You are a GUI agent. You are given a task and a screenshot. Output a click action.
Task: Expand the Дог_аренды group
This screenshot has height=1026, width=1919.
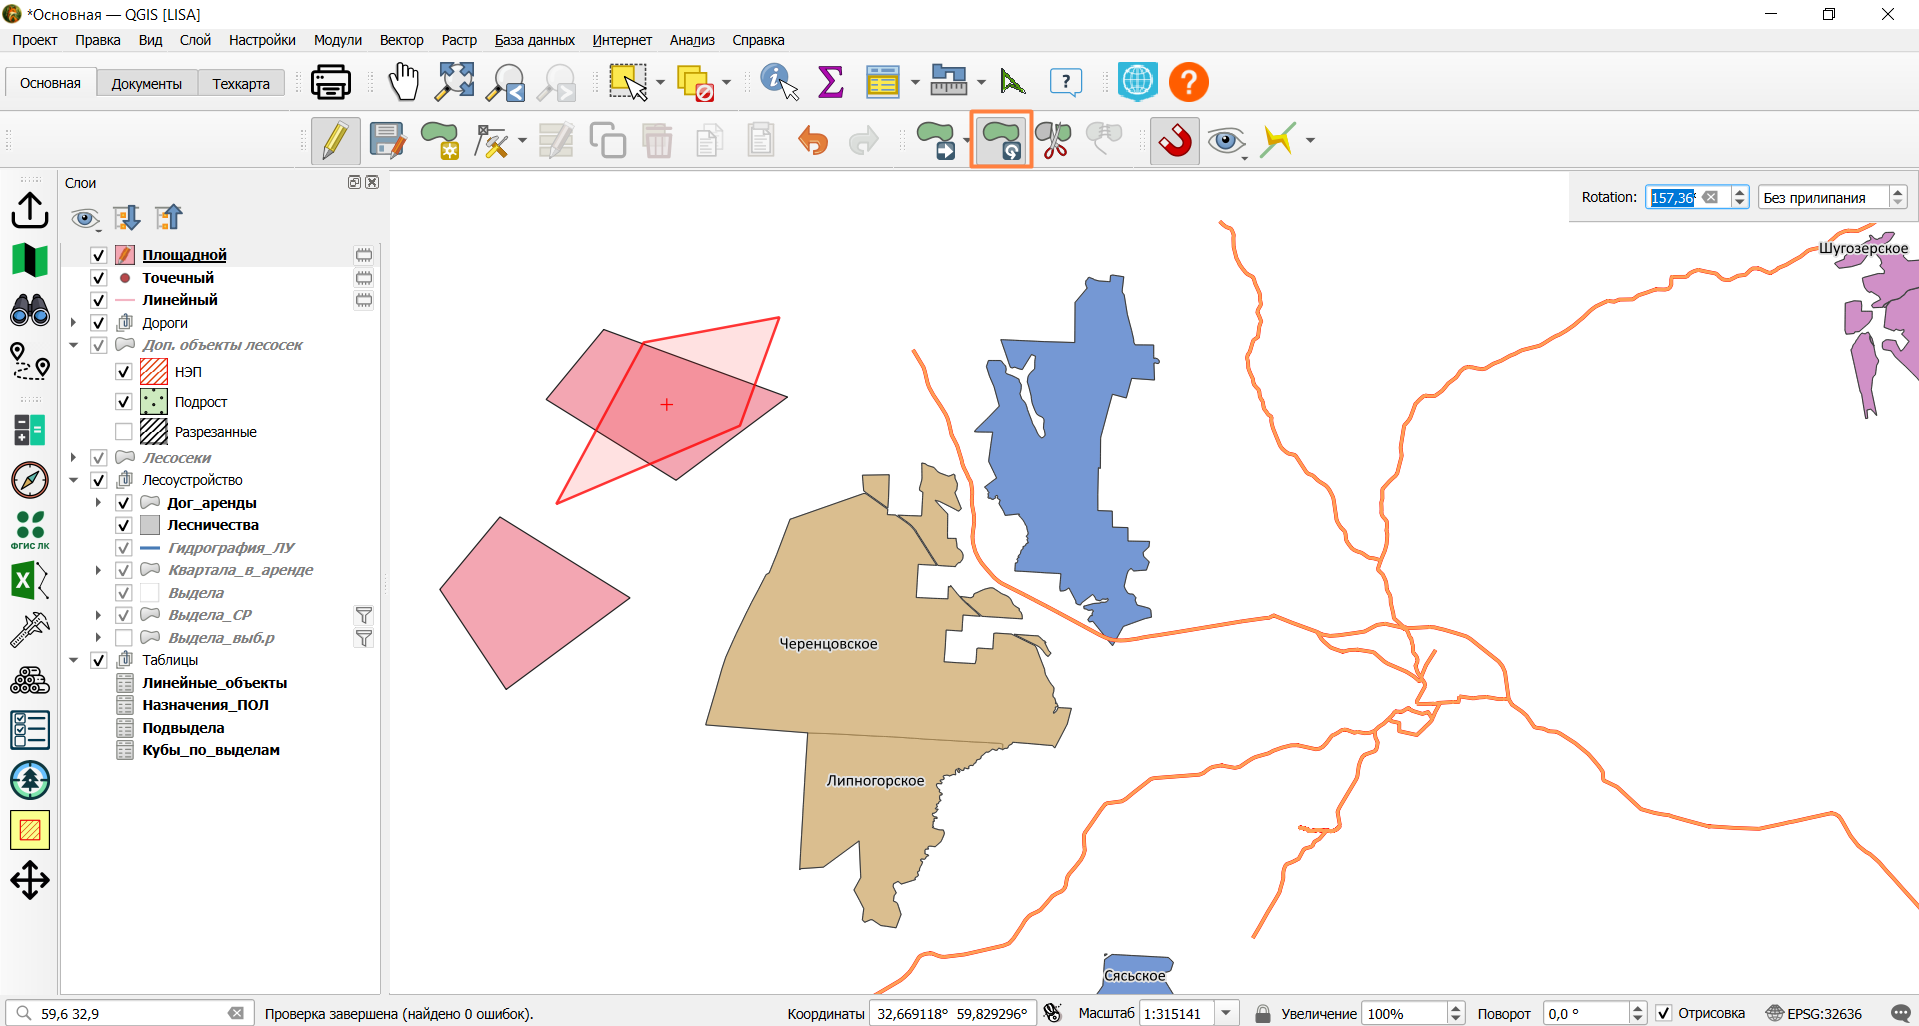pyautogui.click(x=98, y=503)
